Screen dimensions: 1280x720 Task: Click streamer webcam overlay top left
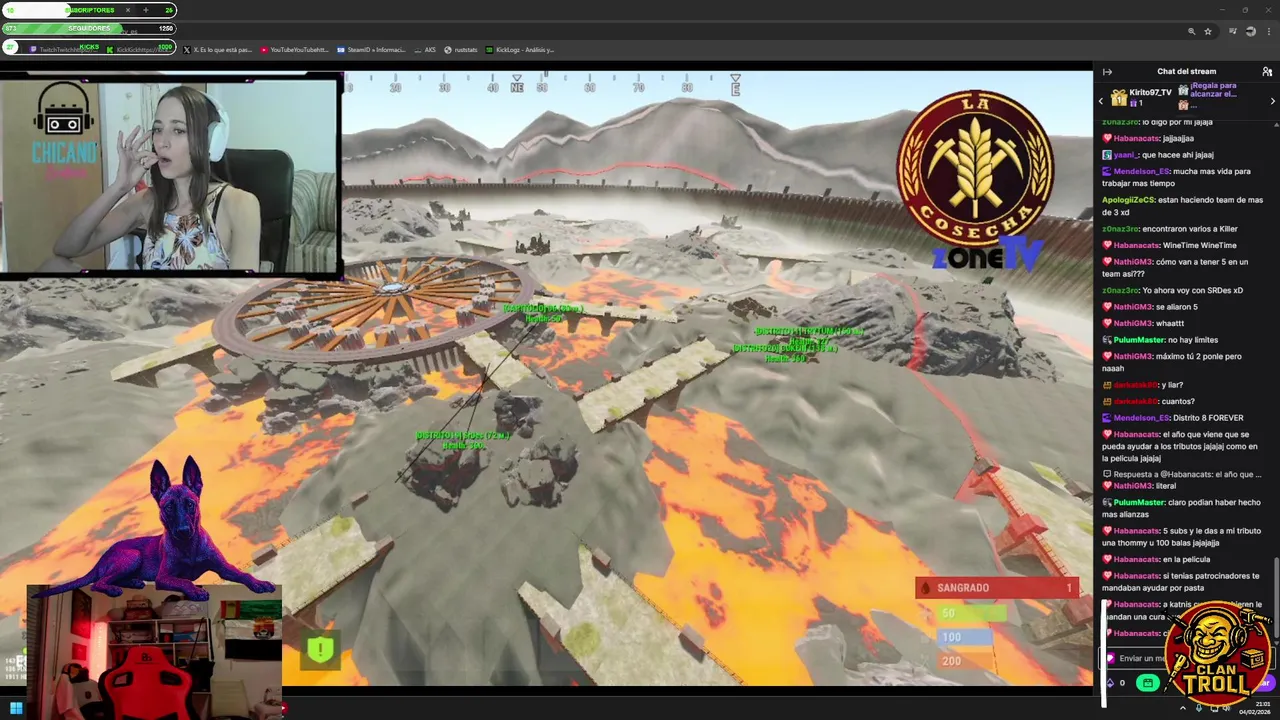(x=170, y=177)
